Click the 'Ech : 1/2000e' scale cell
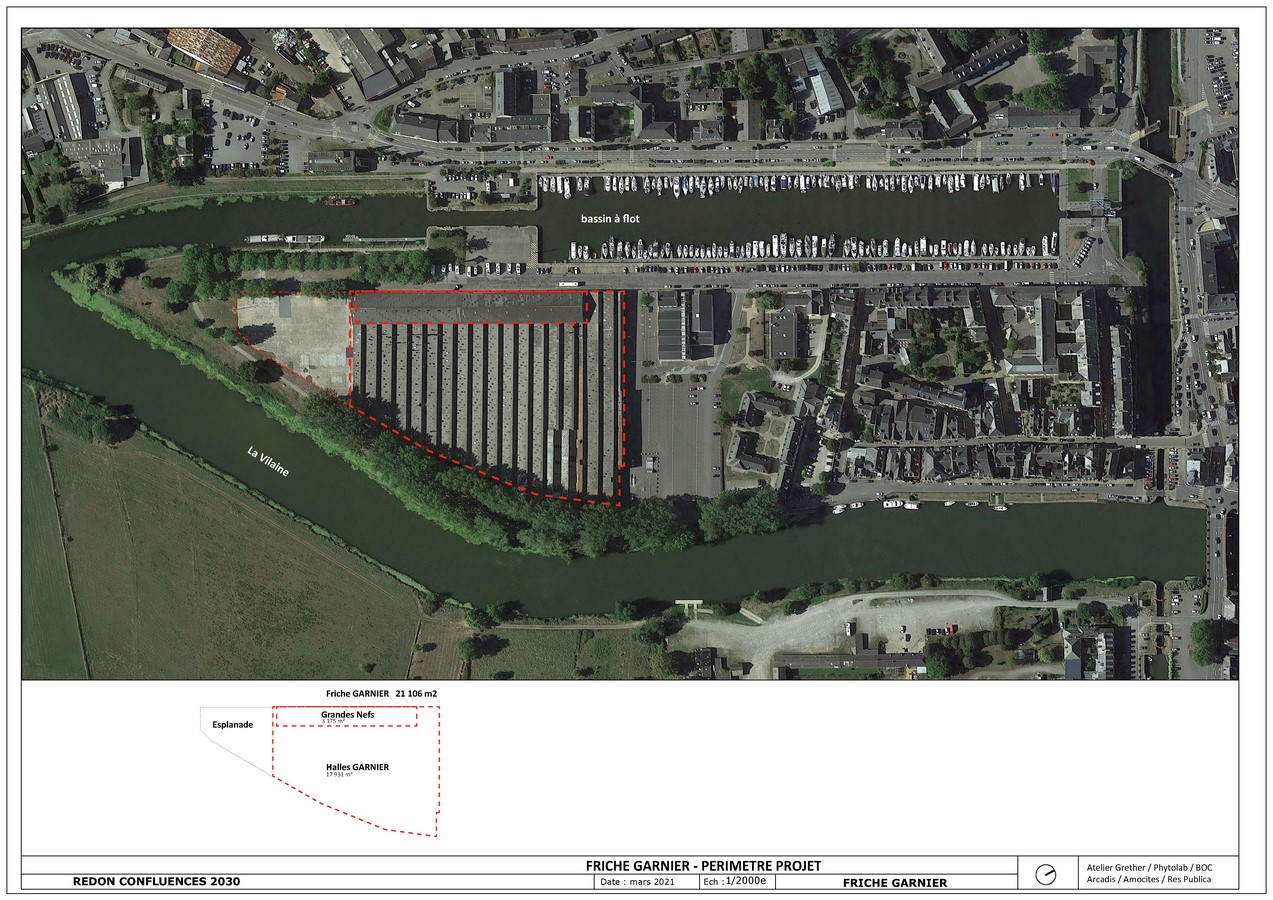The height and width of the screenshot is (900, 1273). point(735,881)
